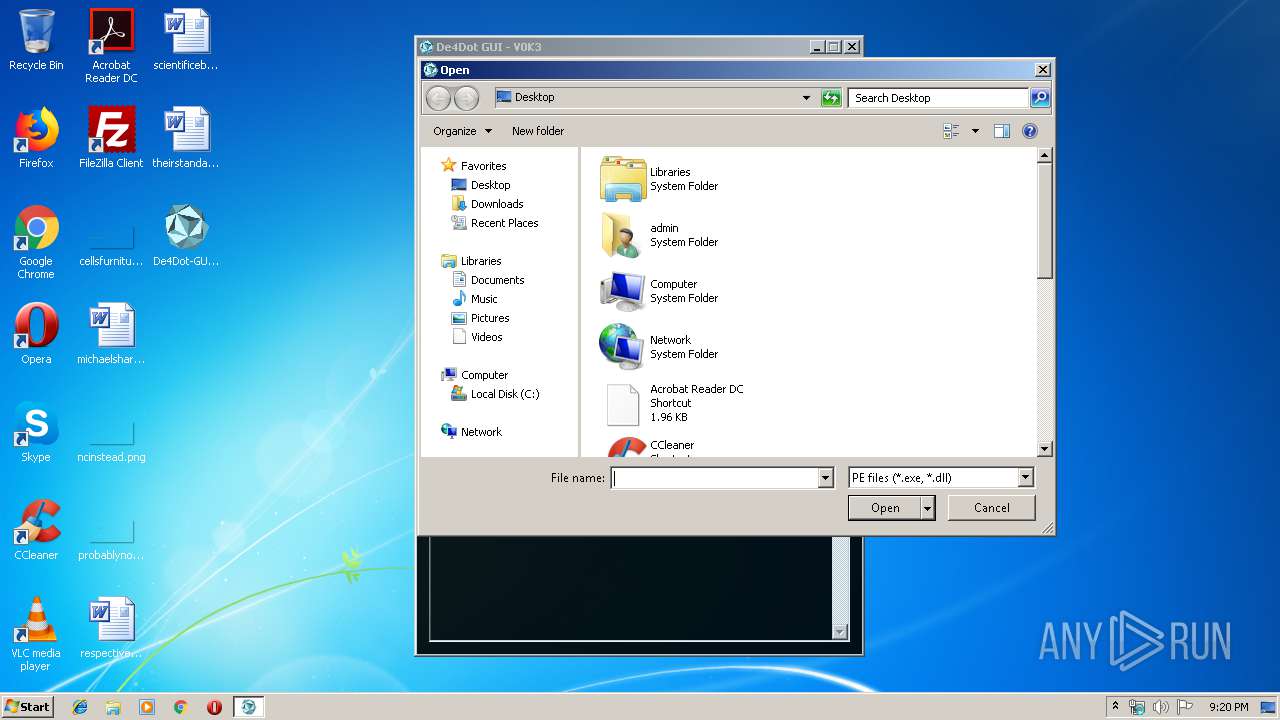Open FileZilla Client desktop shortcut
This screenshot has height=720, width=1280.
tap(111, 138)
